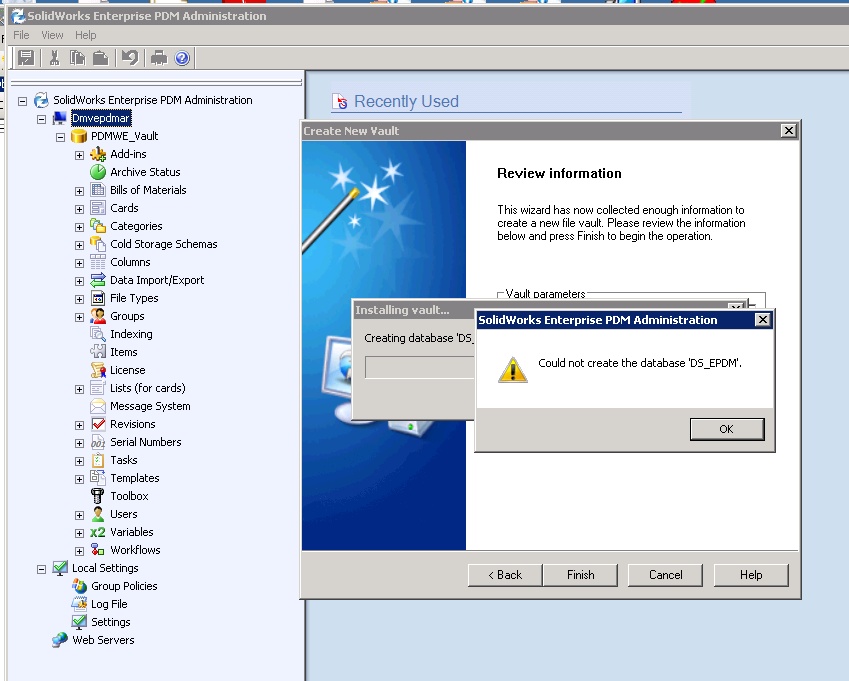
Task: Collapse the PDMWE_Vault node
Action: tap(60, 137)
